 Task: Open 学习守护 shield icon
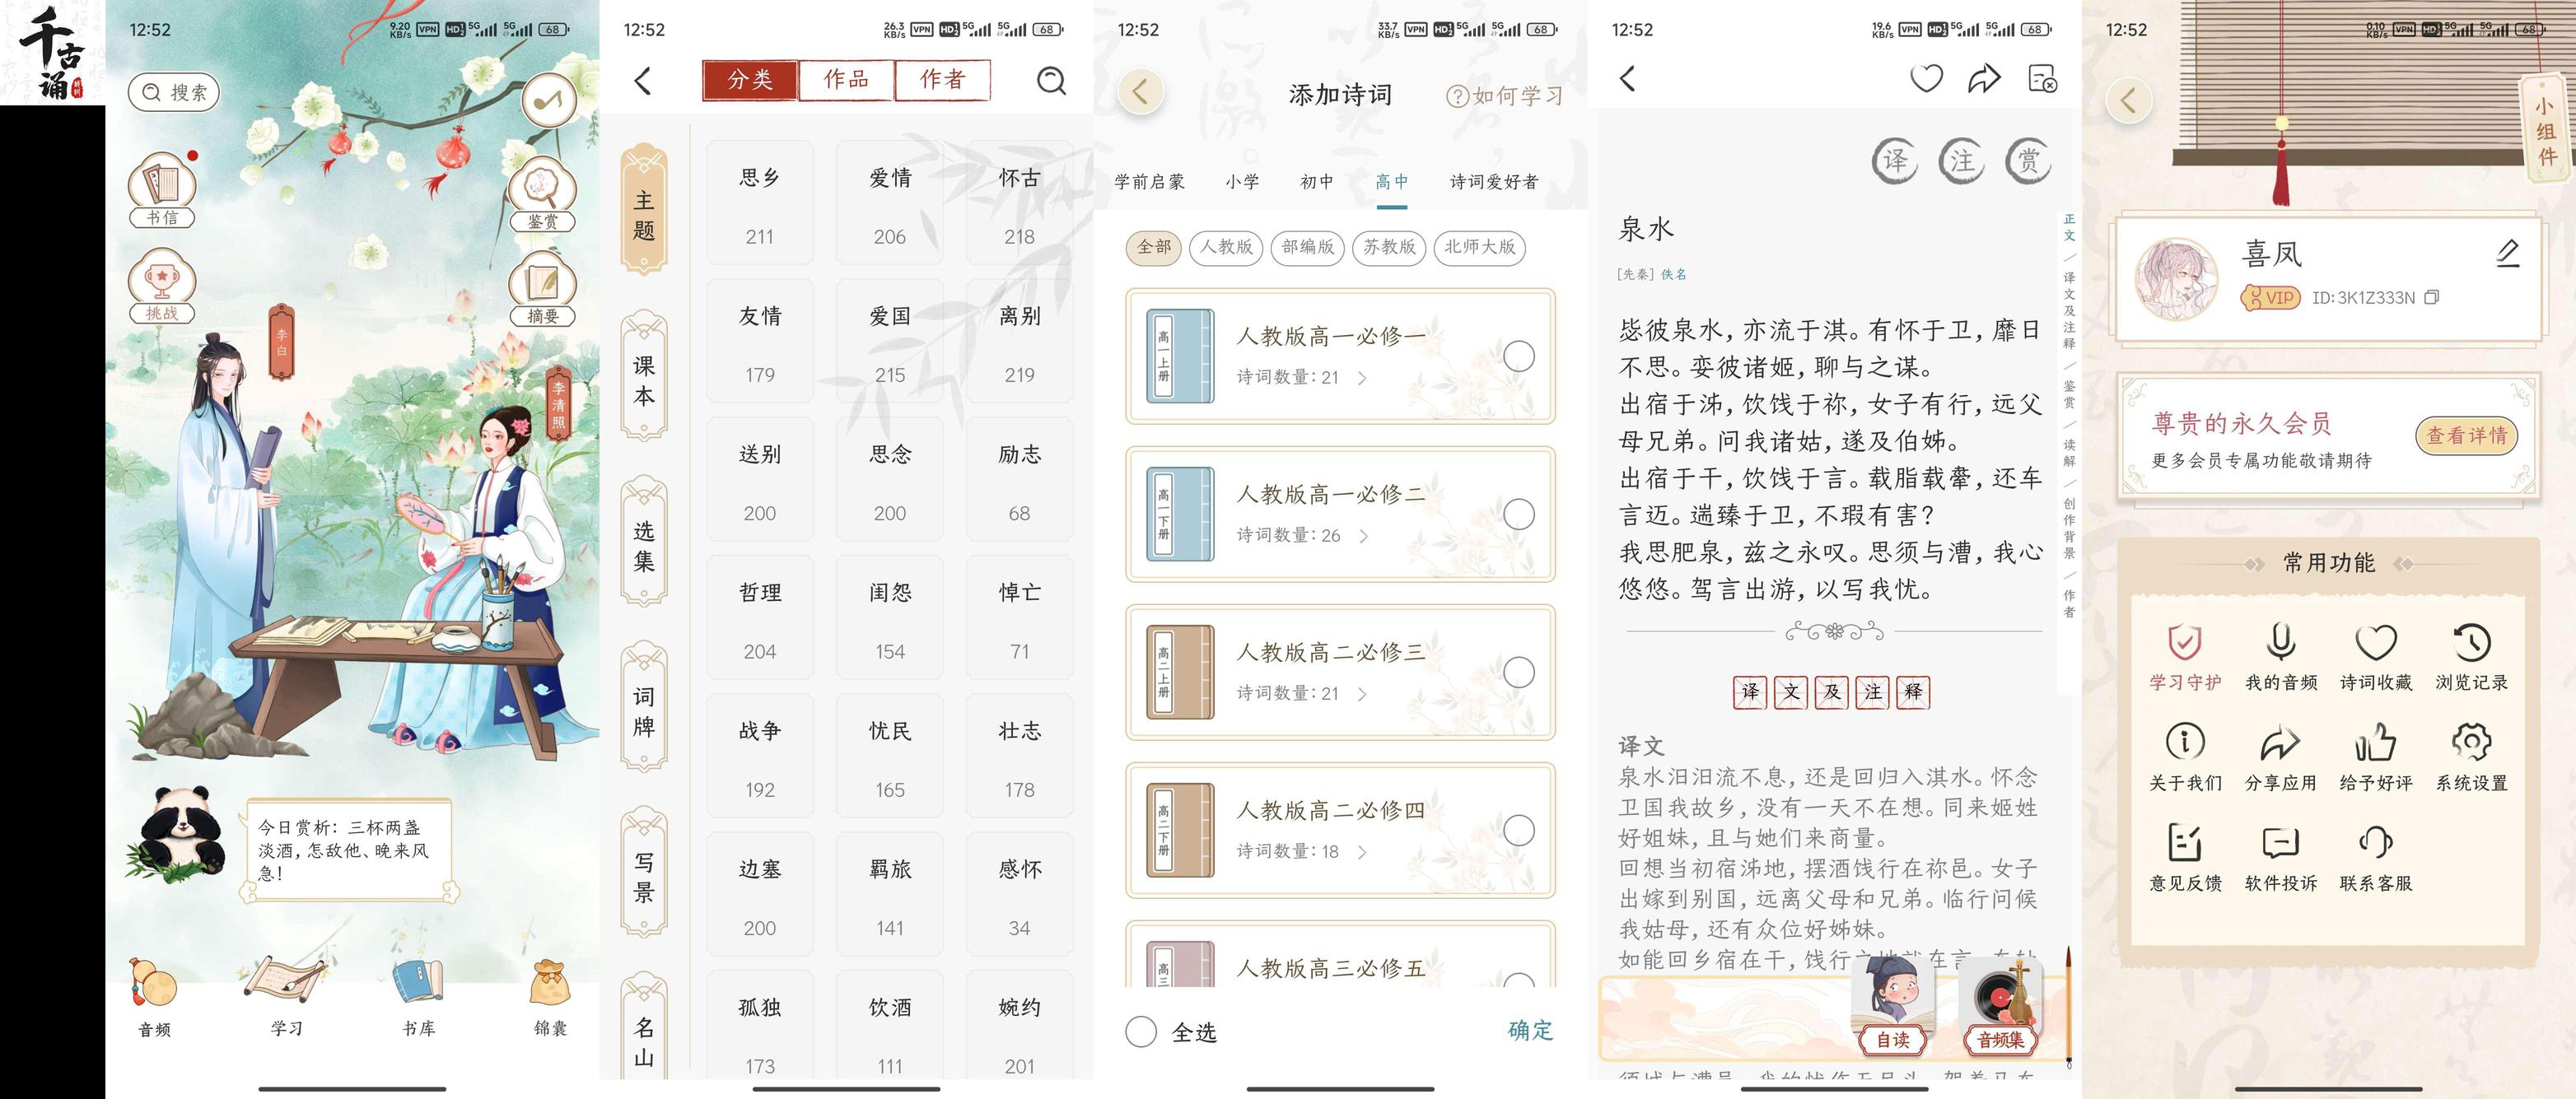pyautogui.click(x=2185, y=643)
